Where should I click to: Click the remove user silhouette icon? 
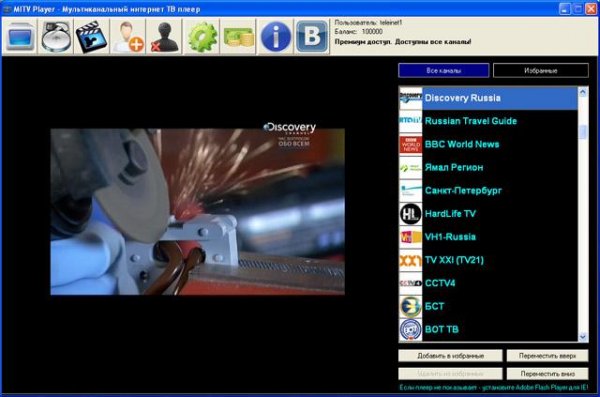(x=163, y=37)
